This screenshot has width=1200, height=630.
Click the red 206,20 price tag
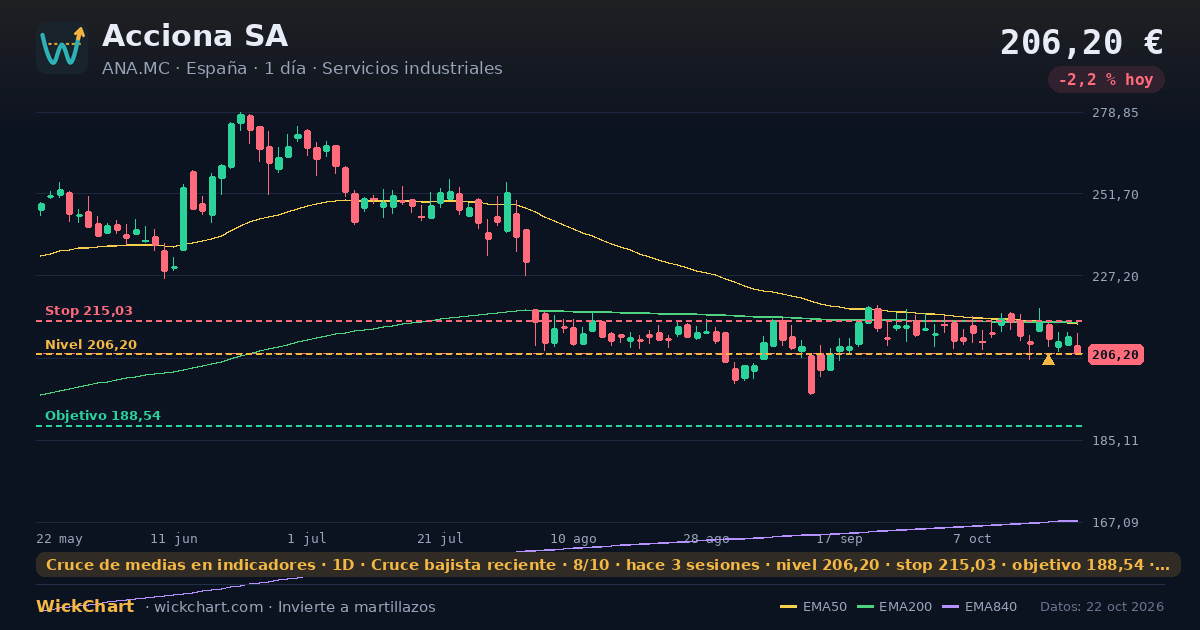pyautogui.click(x=1116, y=355)
